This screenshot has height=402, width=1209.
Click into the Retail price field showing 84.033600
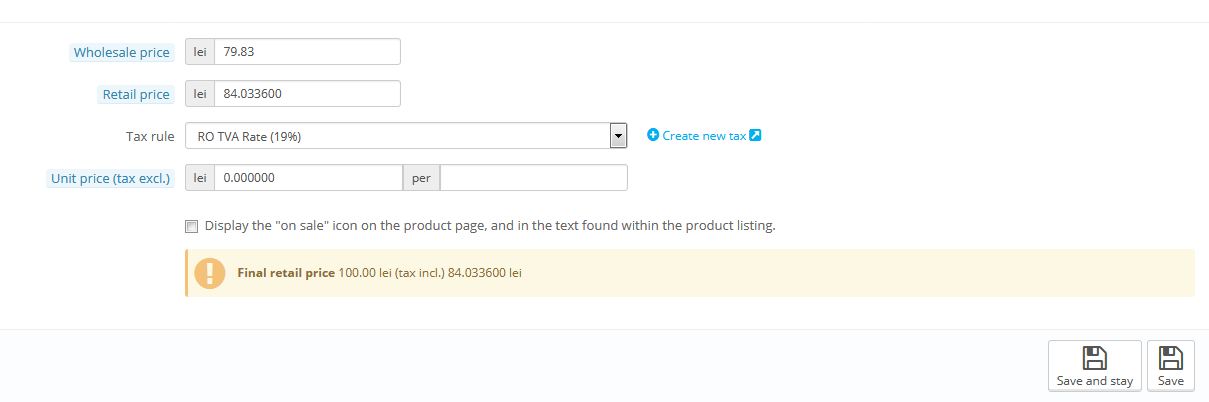(307, 94)
